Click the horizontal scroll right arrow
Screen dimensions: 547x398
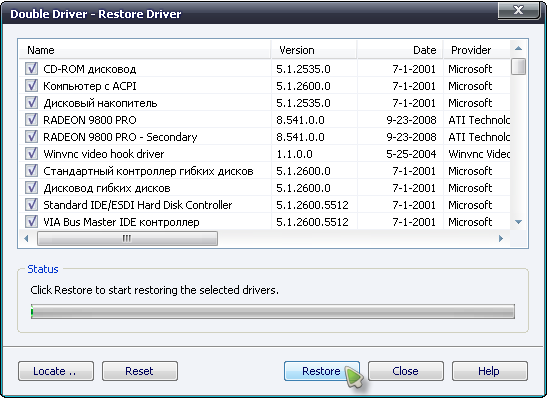[x=501, y=239]
